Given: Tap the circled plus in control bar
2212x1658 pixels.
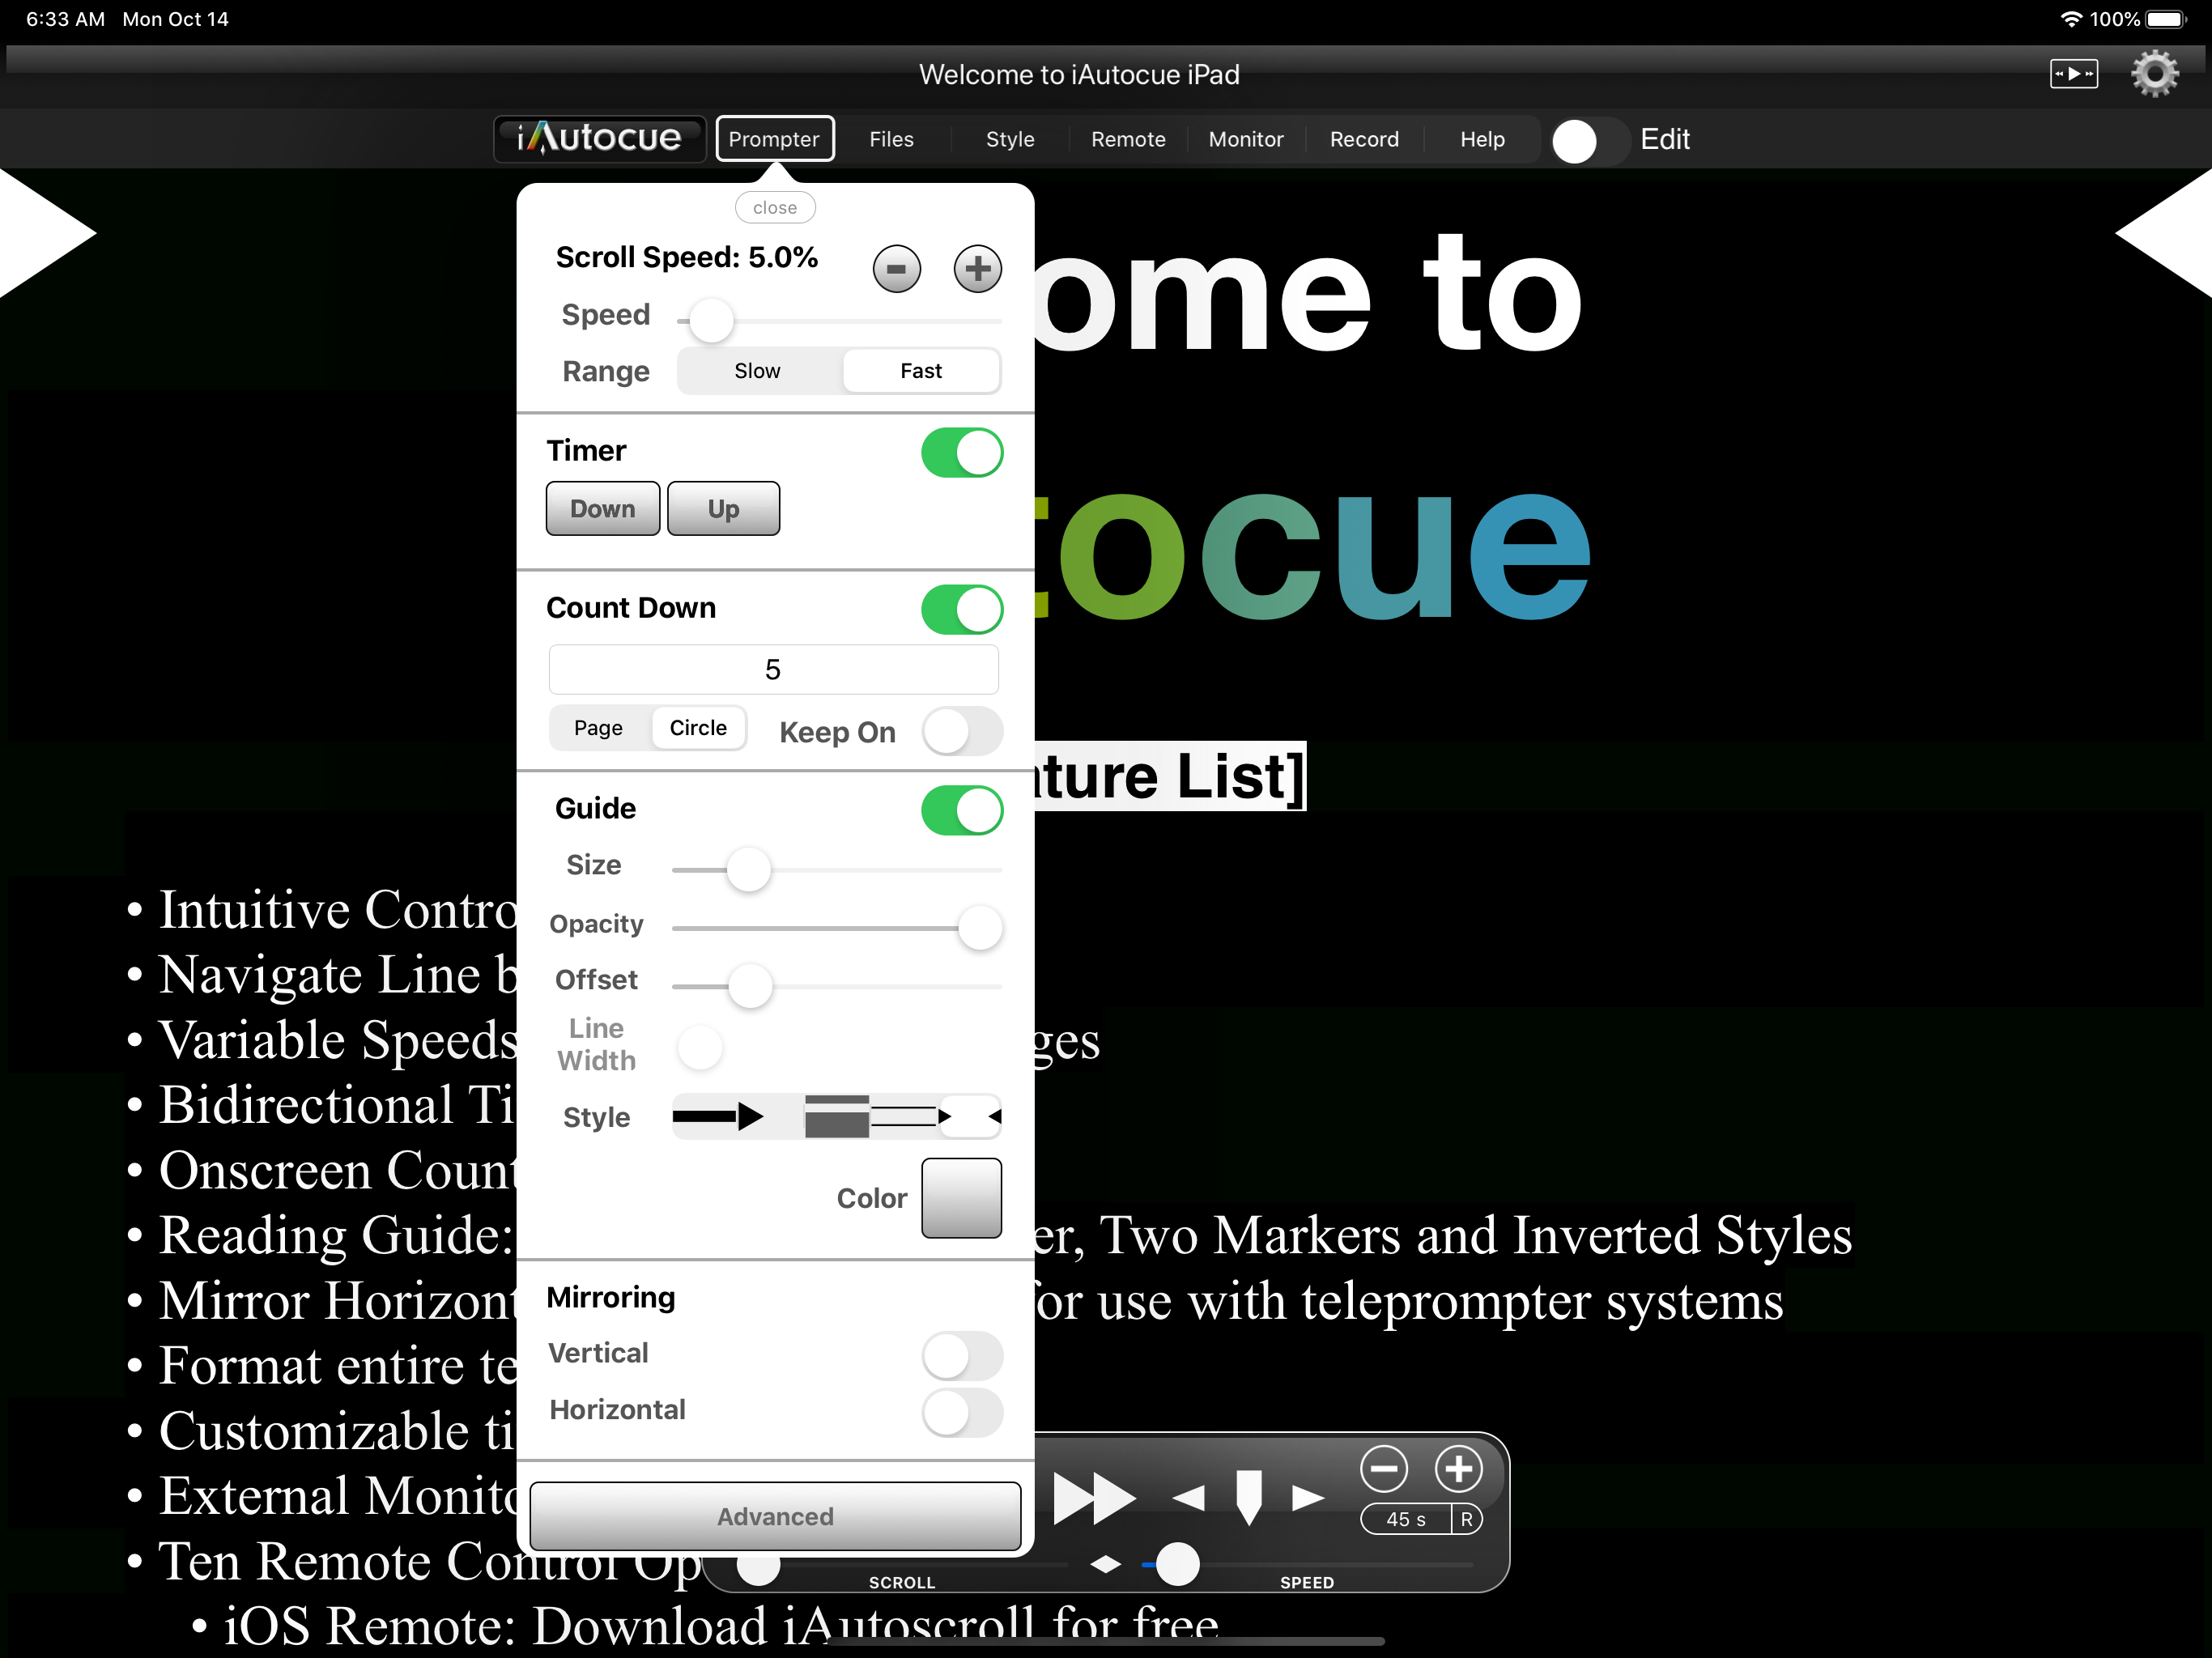Looking at the screenshot, I should pos(1459,1468).
